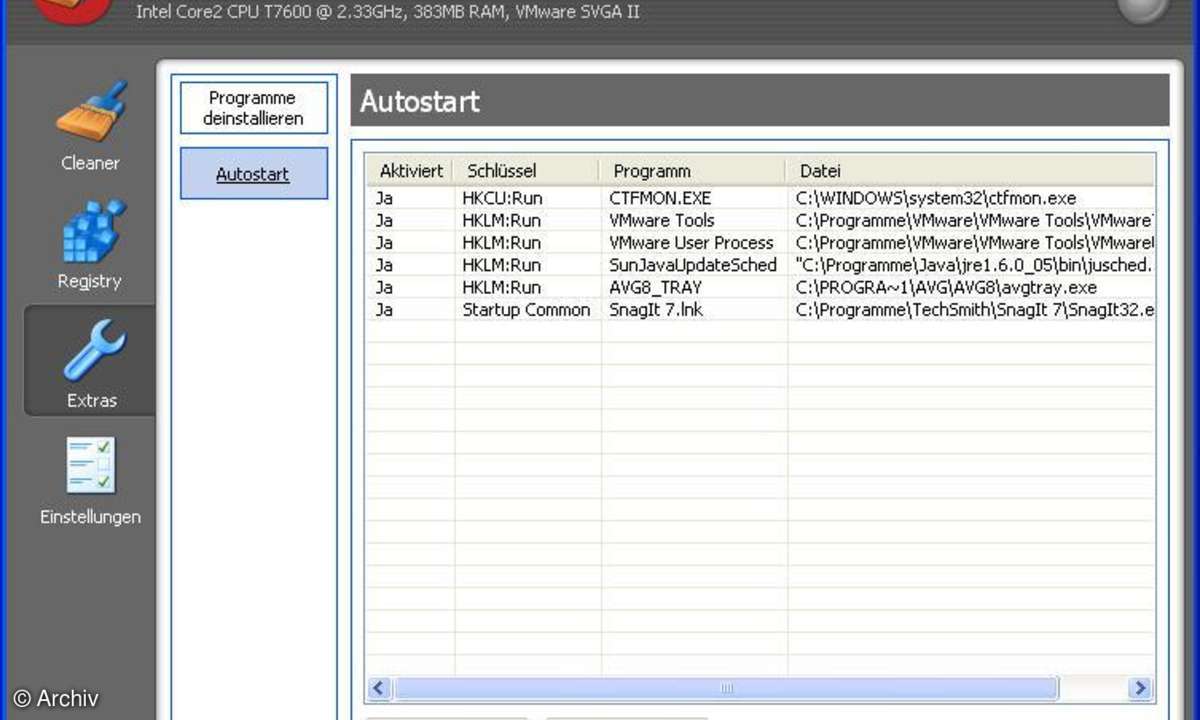Switch to Programme deinstallieren tab
The width and height of the screenshot is (1200, 720).
[253, 108]
